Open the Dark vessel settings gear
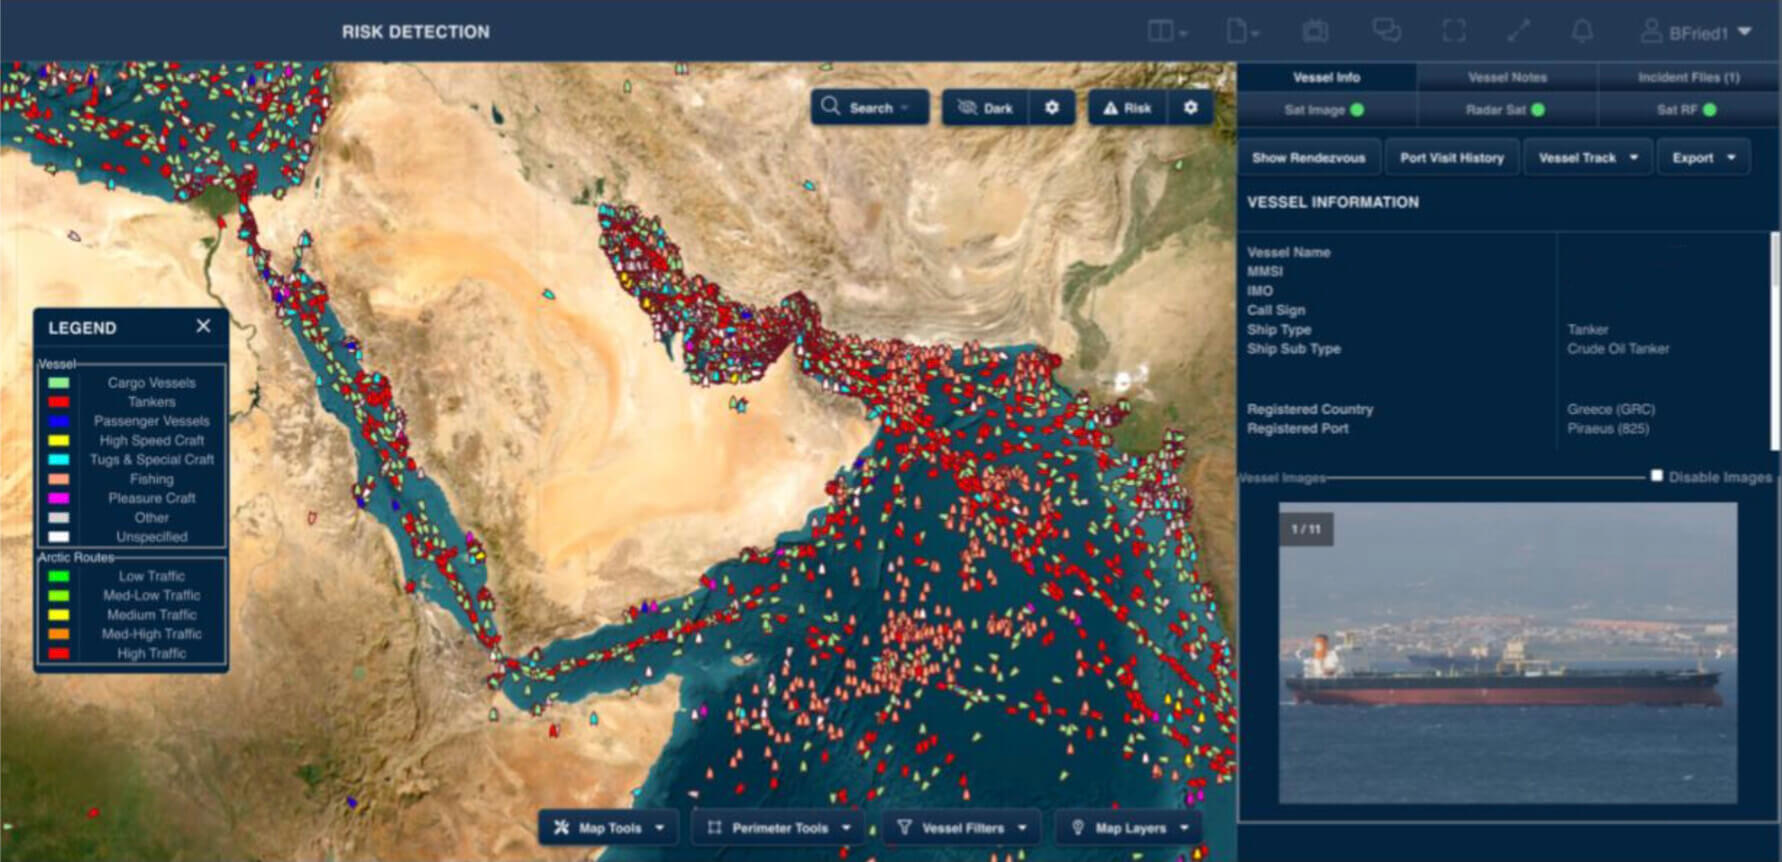 coord(1052,108)
